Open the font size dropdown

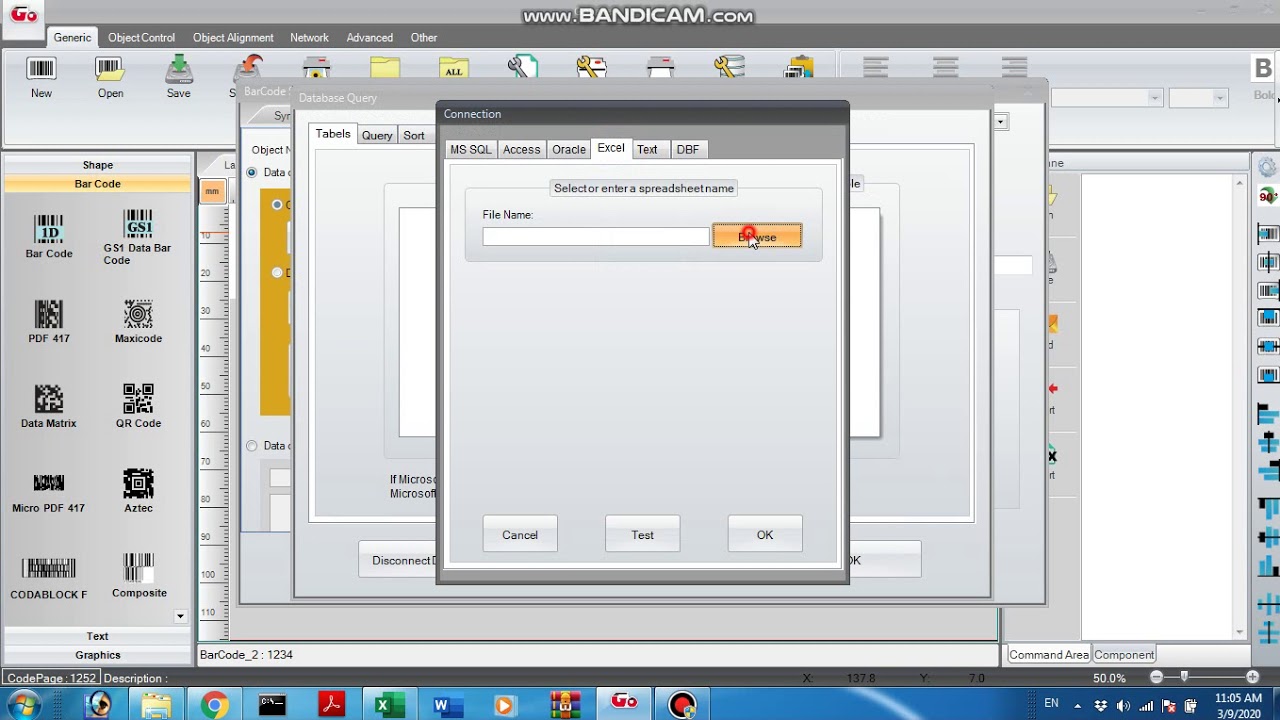1219,98
